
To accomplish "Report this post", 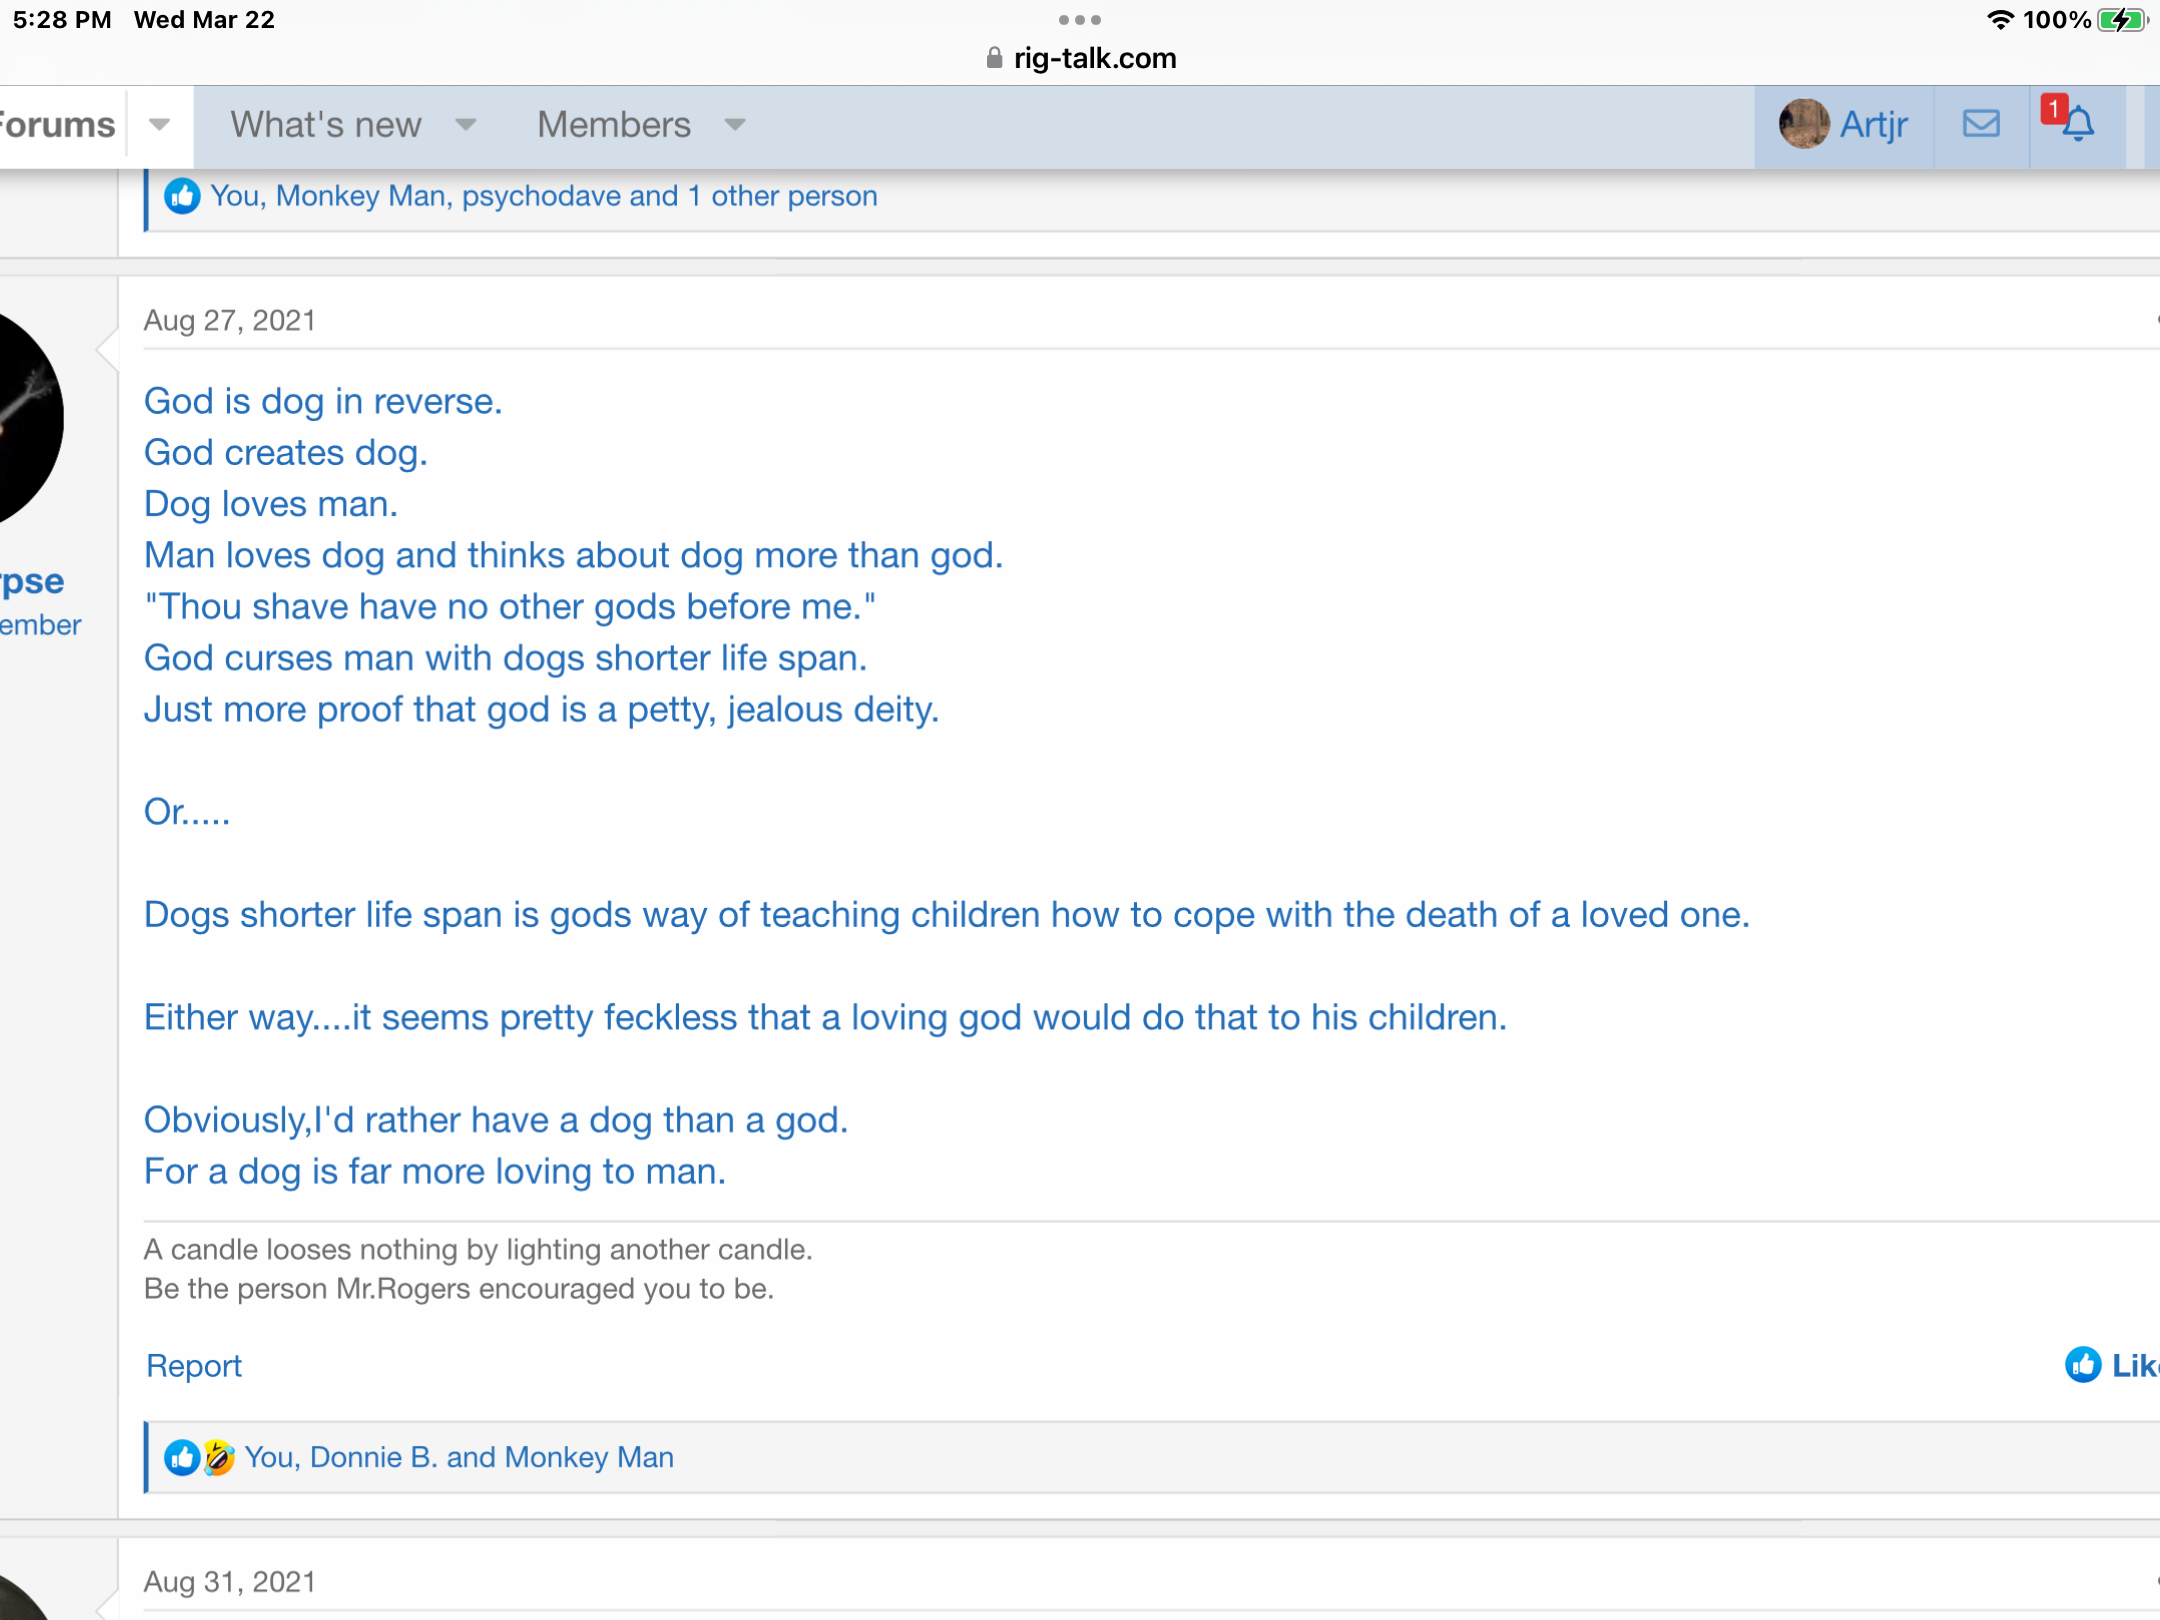I will click(193, 1365).
